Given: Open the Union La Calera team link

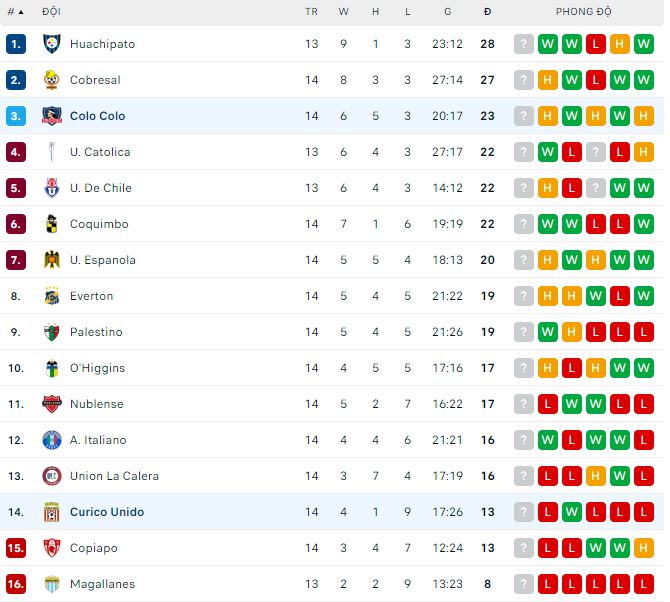Looking at the screenshot, I should (114, 476).
